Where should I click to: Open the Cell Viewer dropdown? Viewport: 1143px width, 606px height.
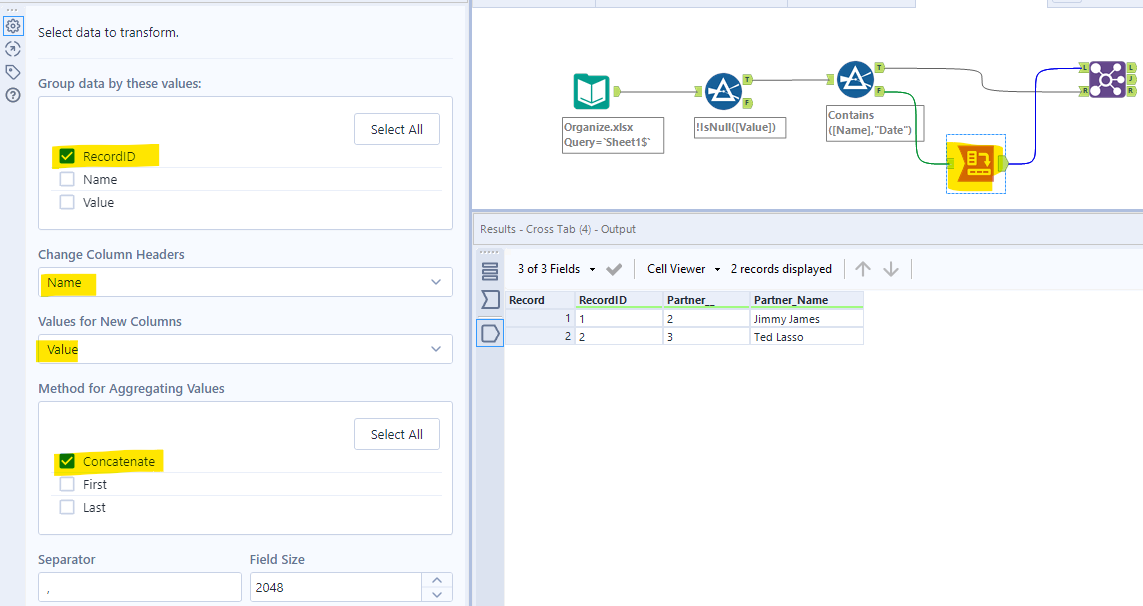click(681, 268)
